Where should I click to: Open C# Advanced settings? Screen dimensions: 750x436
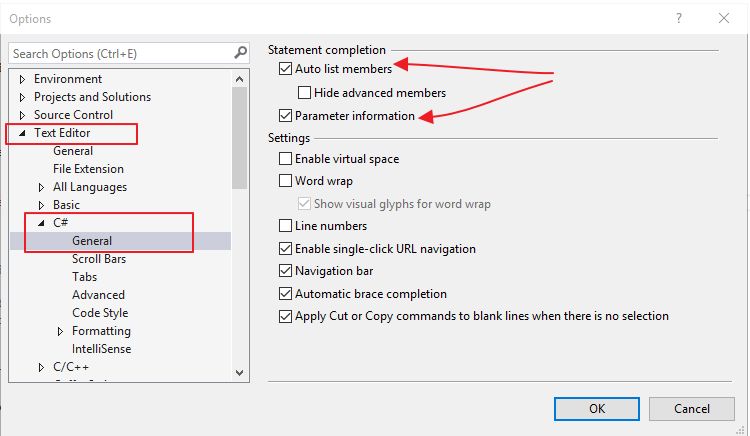[x=99, y=295]
